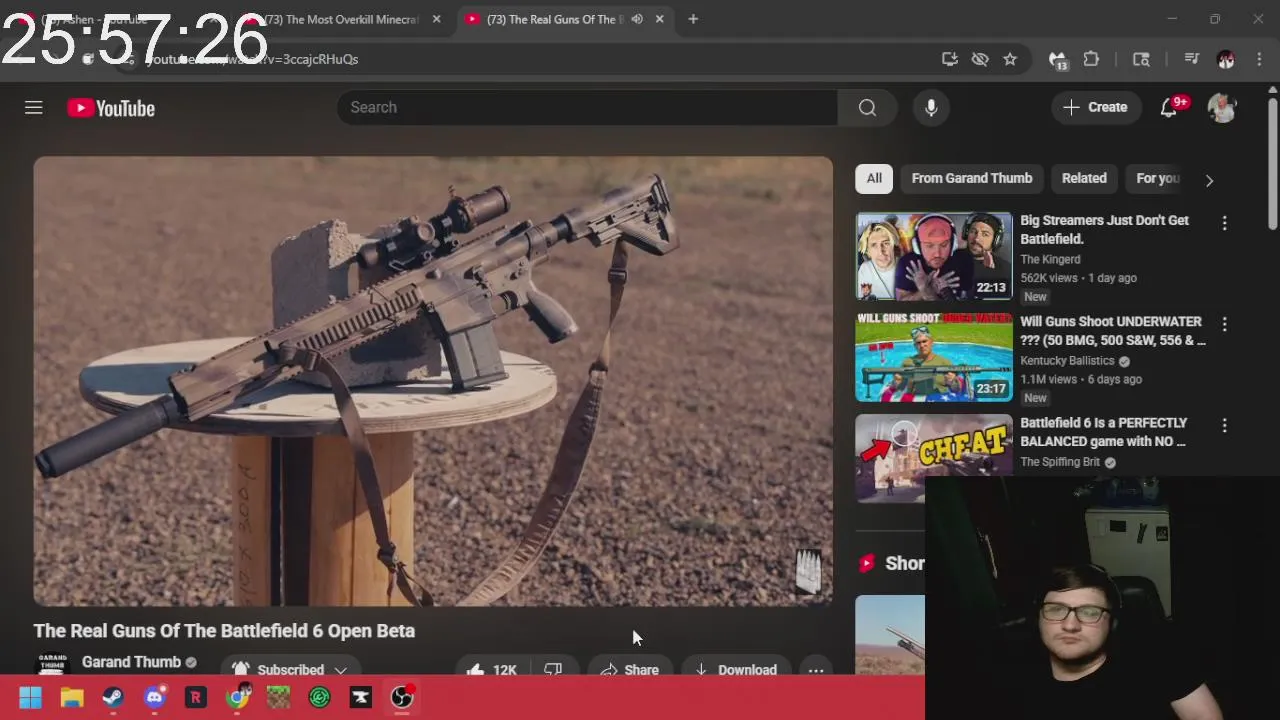
Task: Open the Minecraft taskbar icon
Action: pos(278,697)
